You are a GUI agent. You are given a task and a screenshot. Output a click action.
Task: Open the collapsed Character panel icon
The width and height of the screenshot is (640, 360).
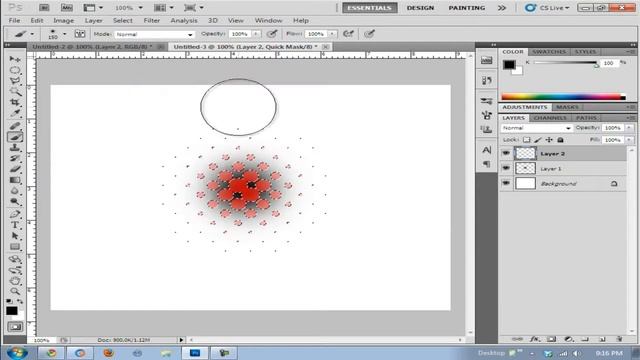click(x=486, y=150)
